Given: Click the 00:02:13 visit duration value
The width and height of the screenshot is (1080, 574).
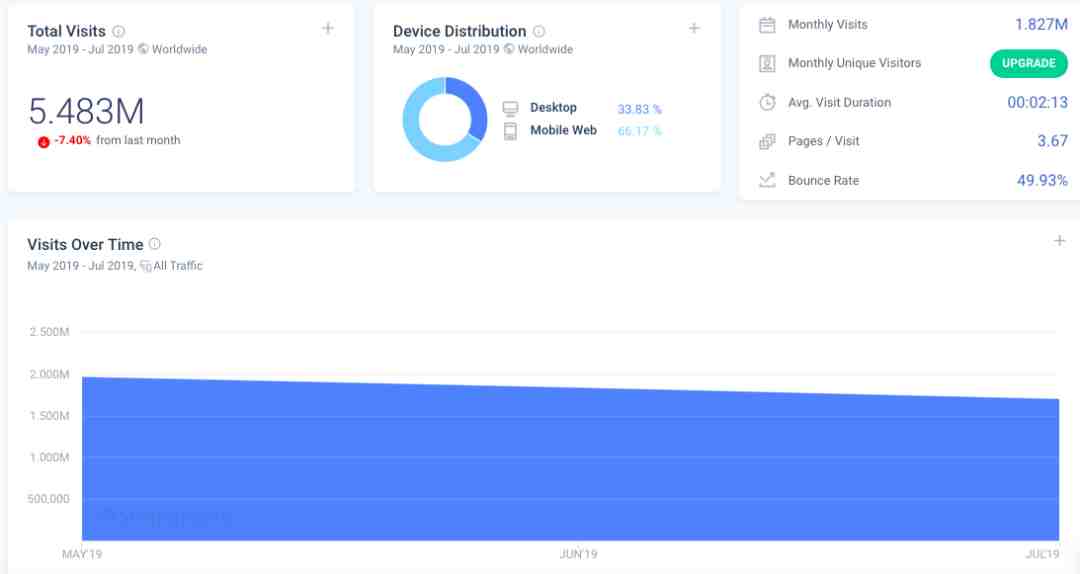Looking at the screenshot, I should pos(1037,102).
